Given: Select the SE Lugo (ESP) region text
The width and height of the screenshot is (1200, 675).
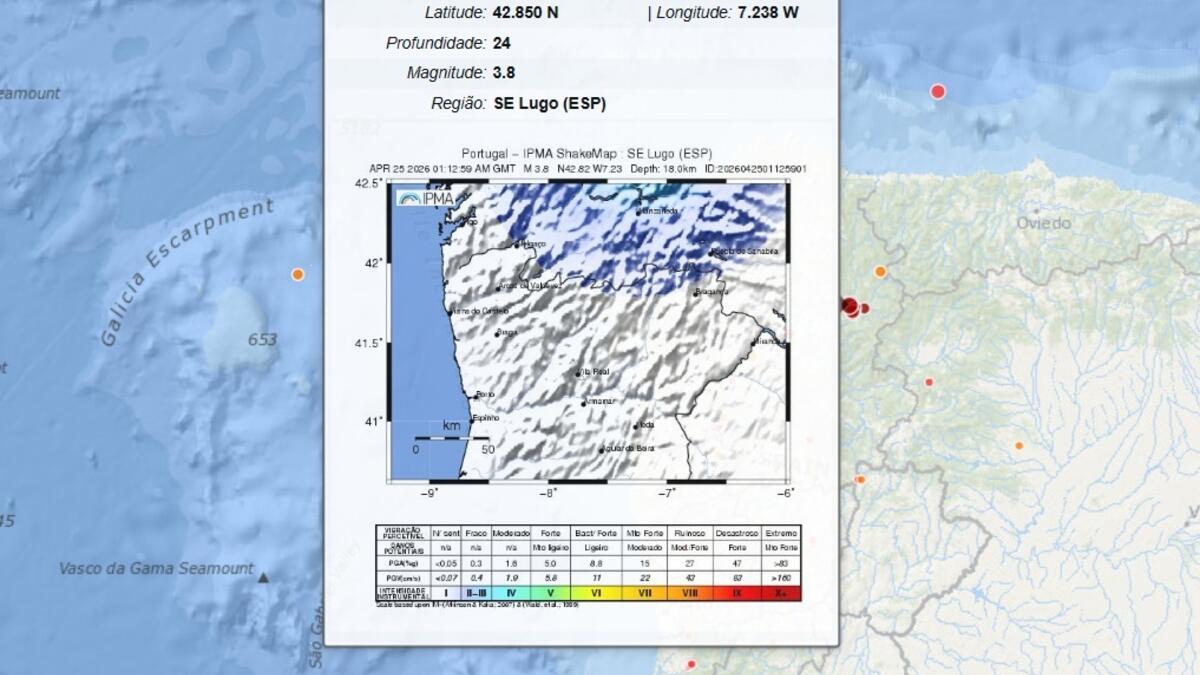Looking at the screenshot, I should point(549,103).
